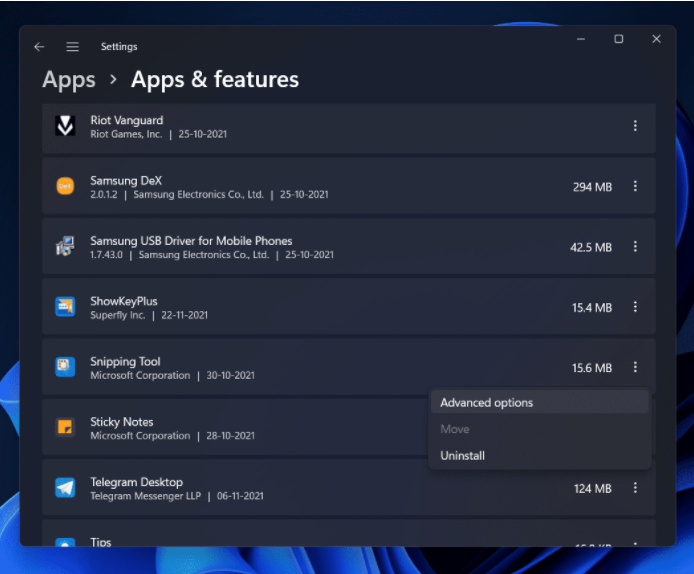Click the Telegram Desktop app icon
Screen dimensions: 694x574
(65, 488)
